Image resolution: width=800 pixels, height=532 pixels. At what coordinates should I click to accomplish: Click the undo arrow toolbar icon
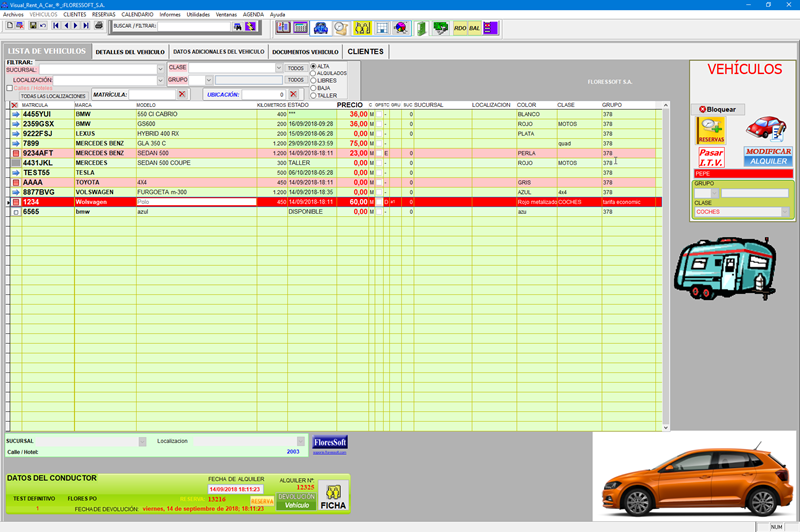43,26
